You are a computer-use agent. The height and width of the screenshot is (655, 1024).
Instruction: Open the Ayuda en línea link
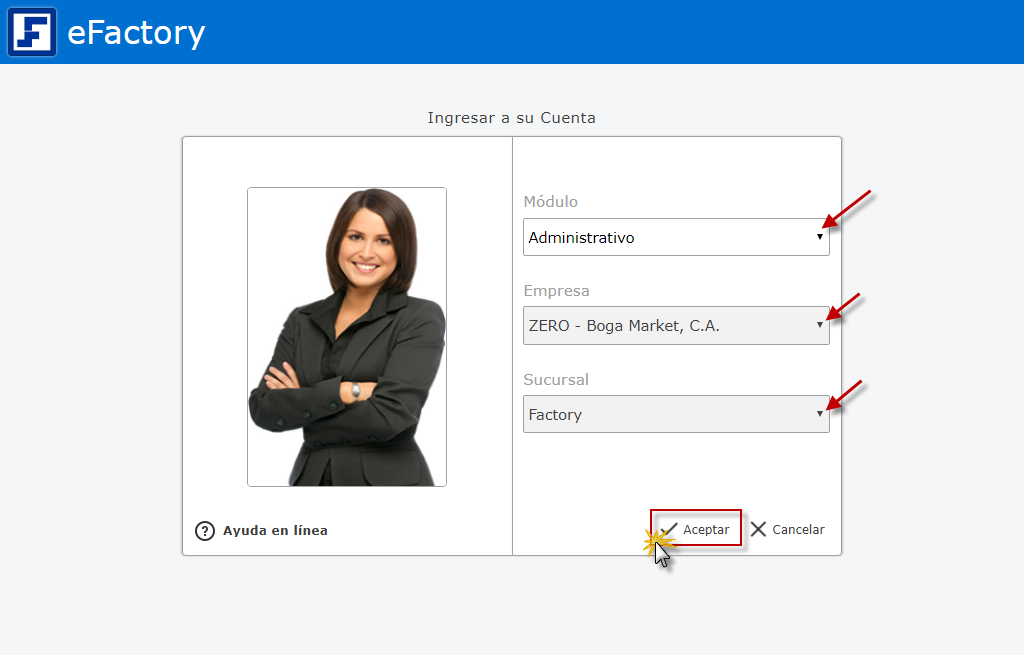click(x=275, y=531)
